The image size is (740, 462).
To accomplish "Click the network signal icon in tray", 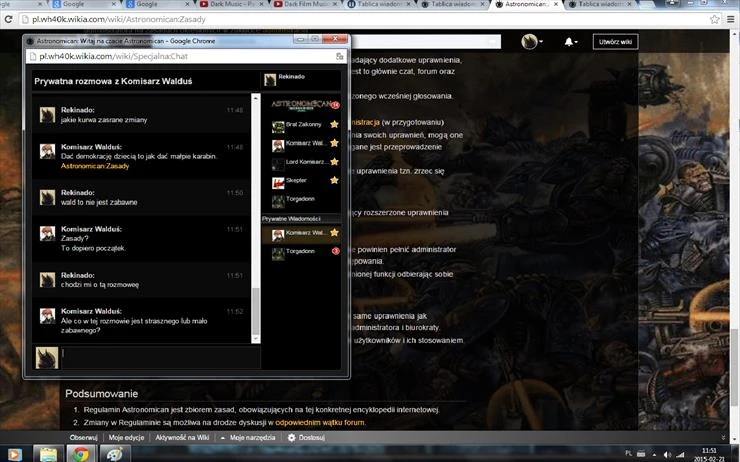I will coord(681,454).
